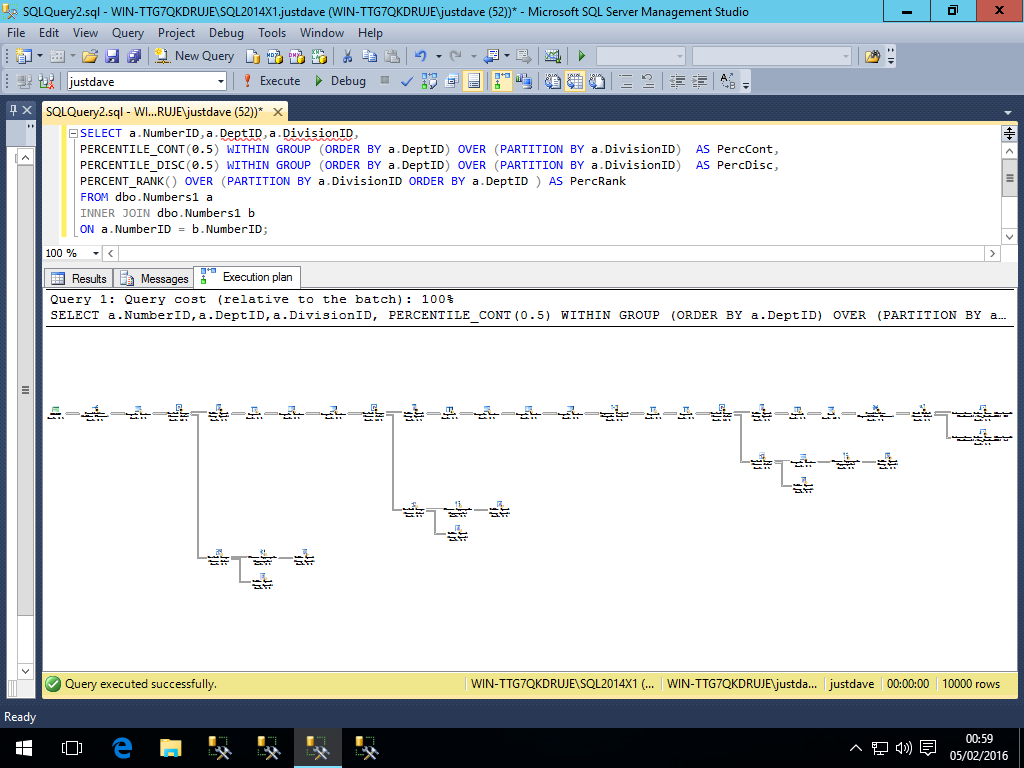Click the Change Connection icon

coord(46,81)
